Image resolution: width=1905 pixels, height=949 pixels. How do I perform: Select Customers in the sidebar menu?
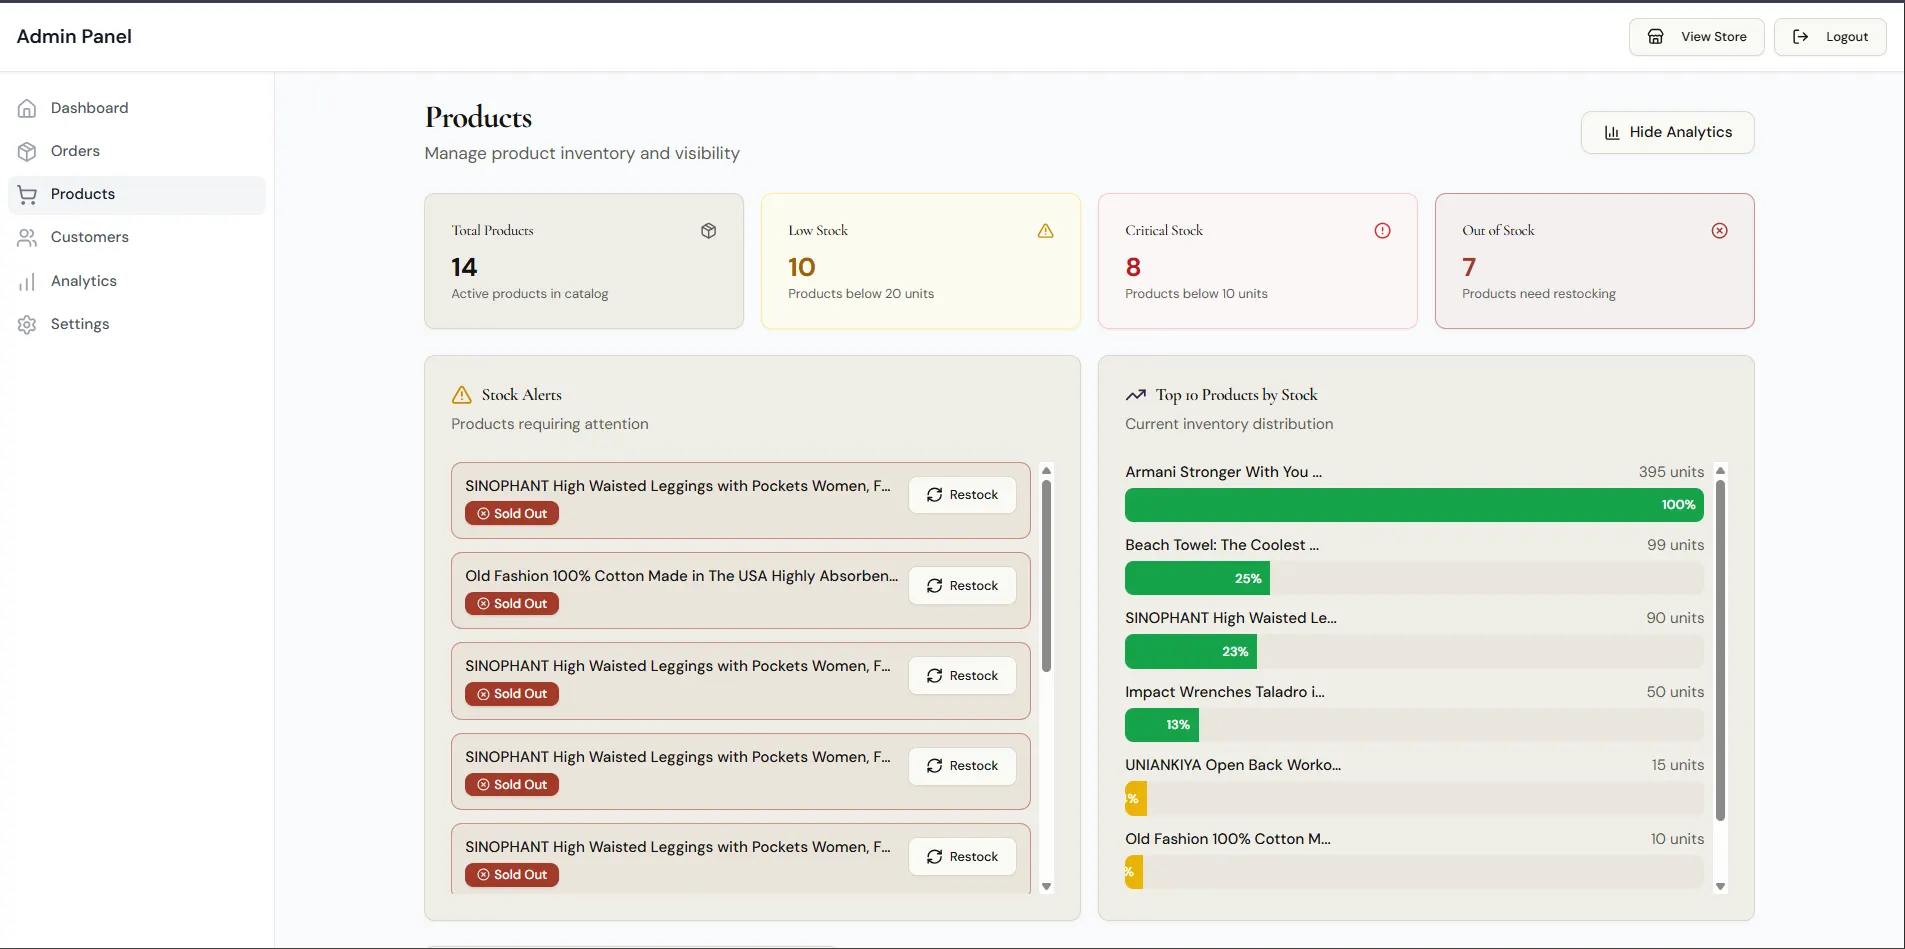(89, 237)
